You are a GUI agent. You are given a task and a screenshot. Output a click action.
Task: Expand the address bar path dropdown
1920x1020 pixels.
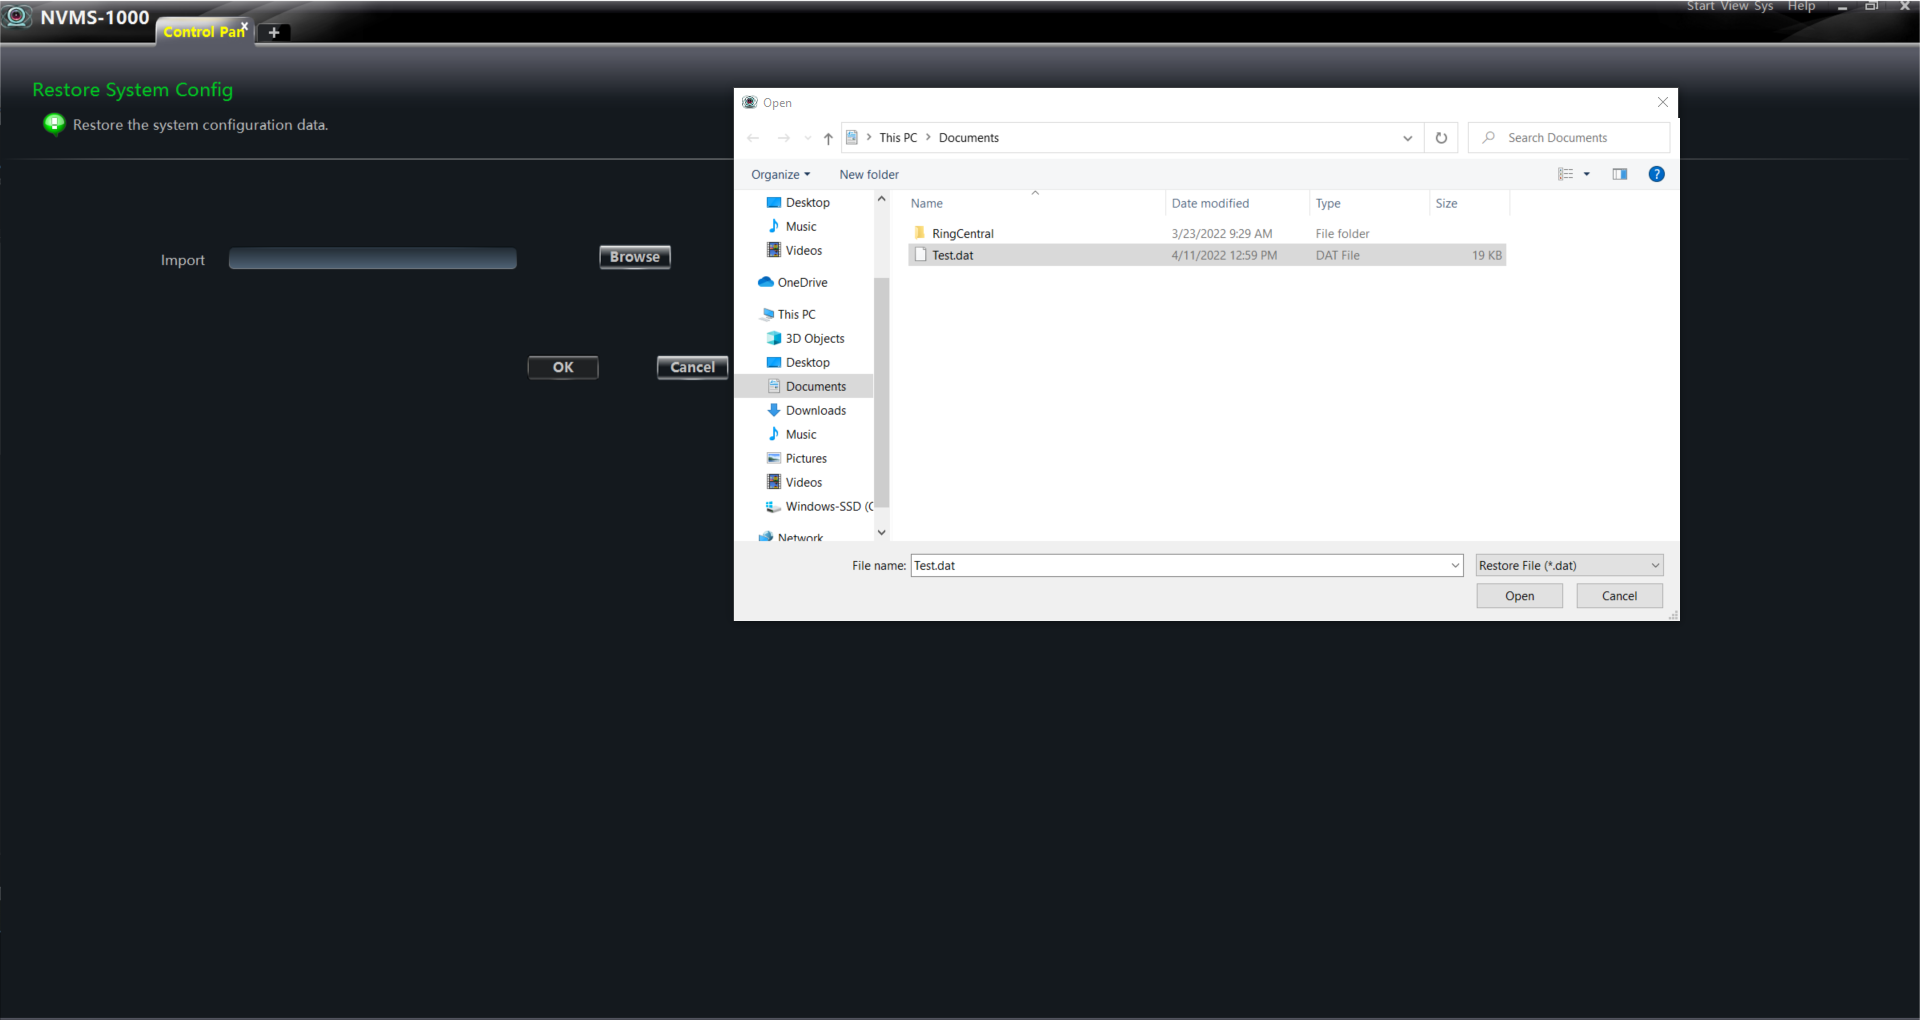click(1407, 138)
